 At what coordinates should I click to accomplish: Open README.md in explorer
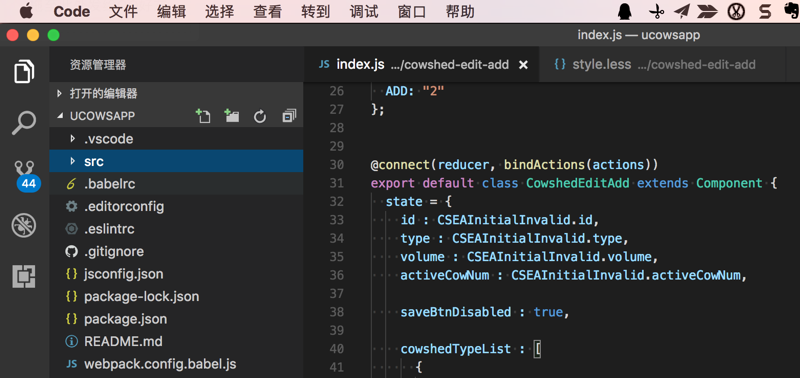(123, 341)
